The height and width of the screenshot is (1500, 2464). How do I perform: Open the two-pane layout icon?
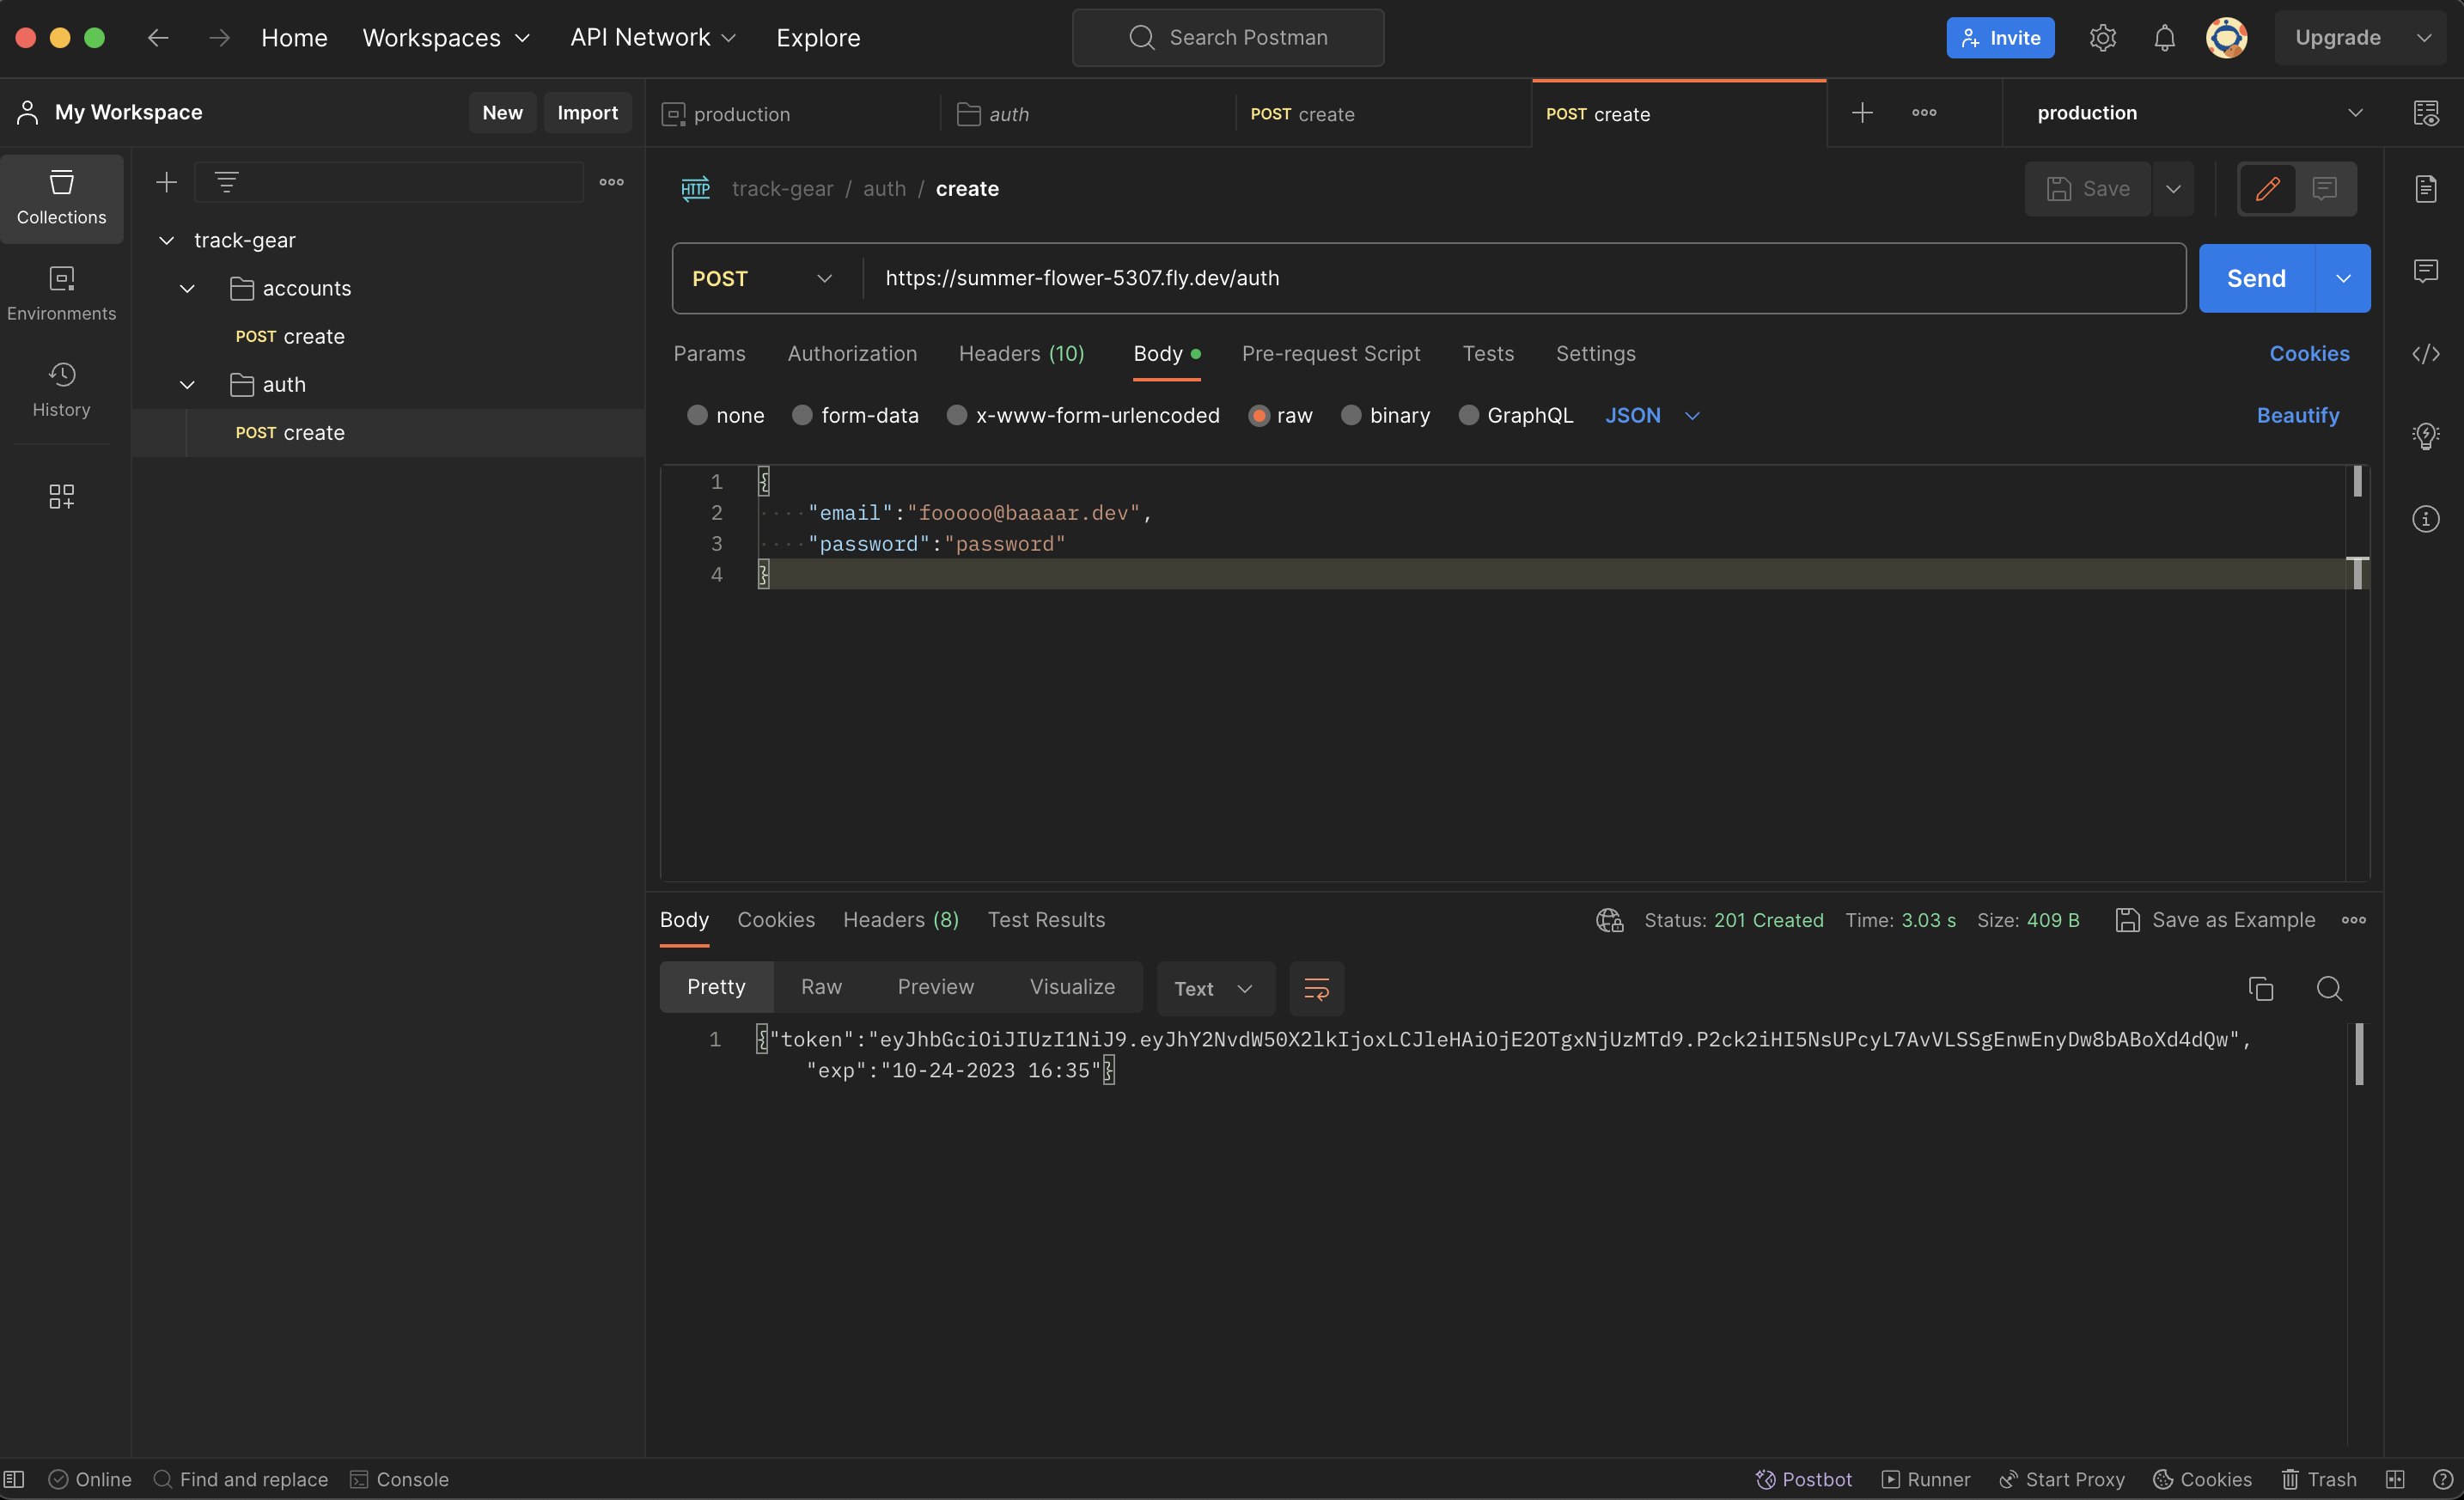tap(2394, 1479)
